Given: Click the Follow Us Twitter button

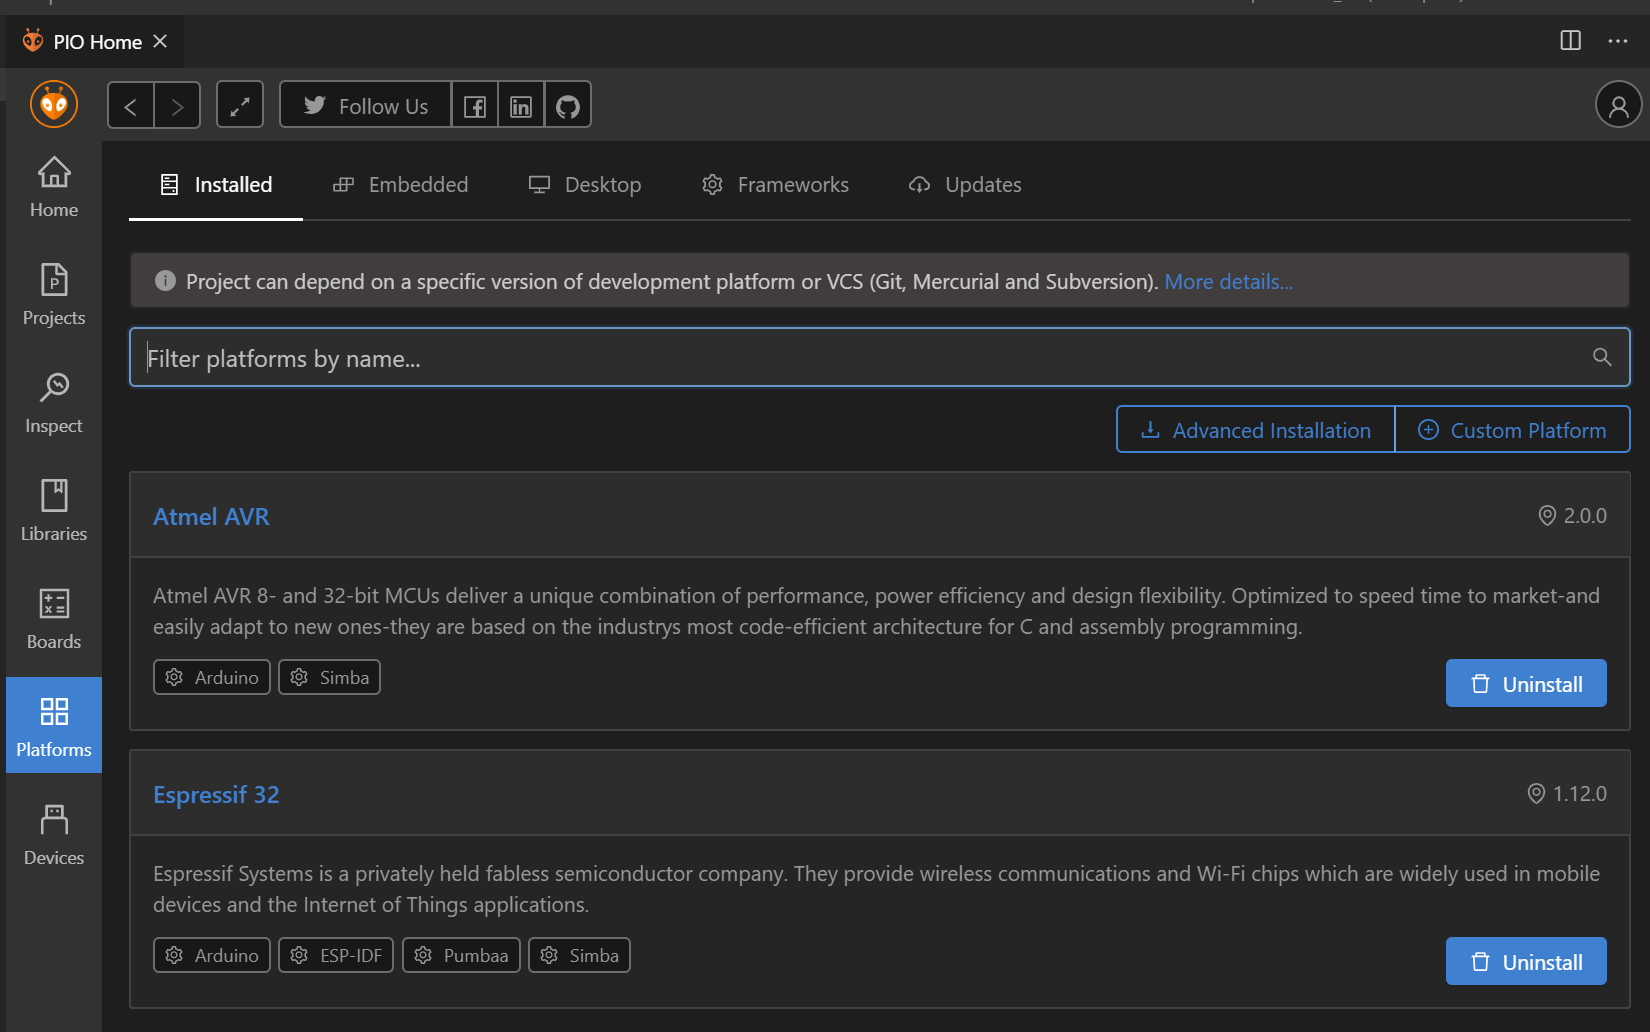Looking at the screenshot, I should click(366, 105).
